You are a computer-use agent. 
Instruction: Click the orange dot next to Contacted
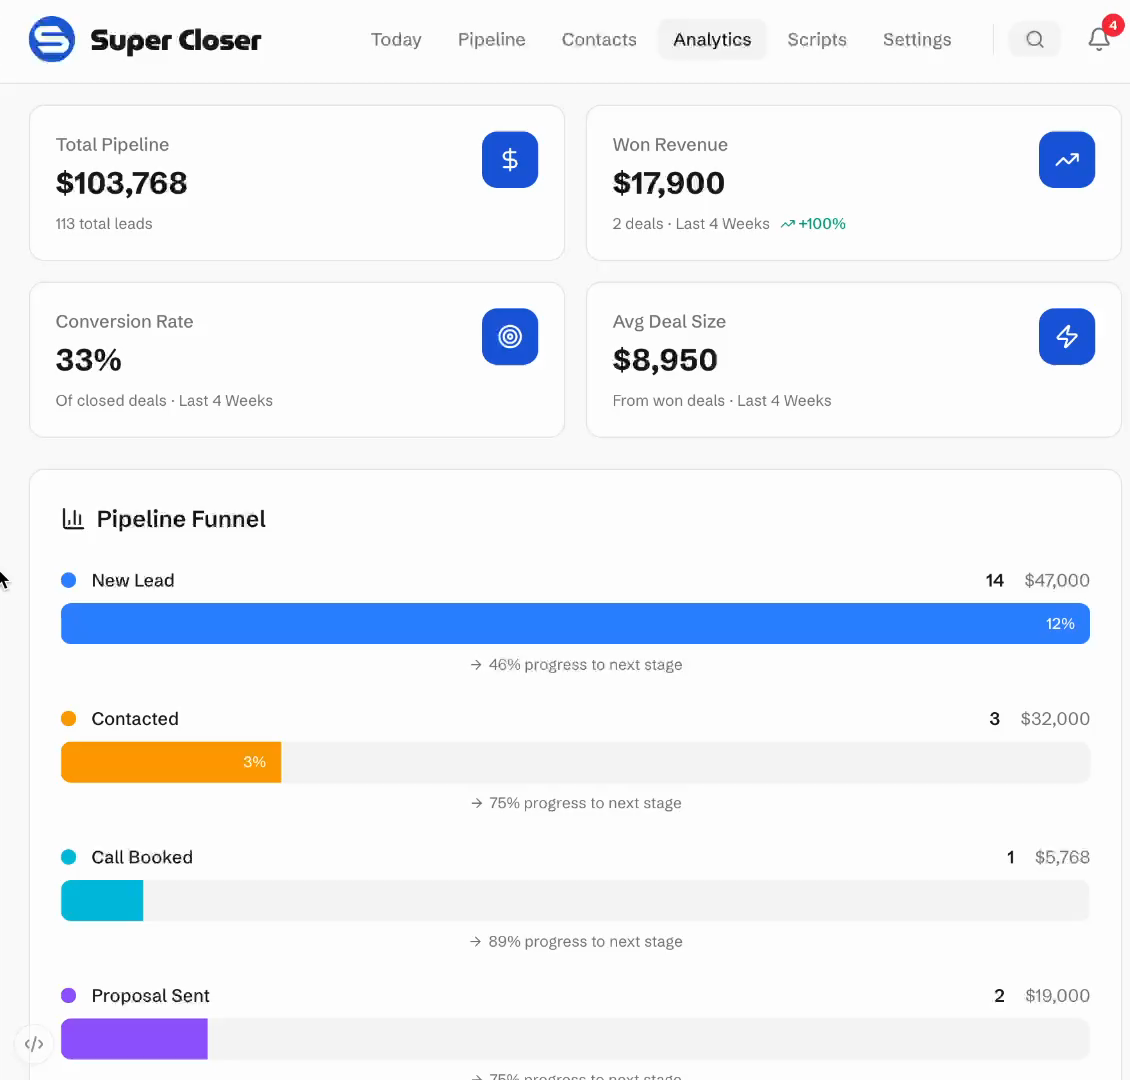(x=68, y=718)
